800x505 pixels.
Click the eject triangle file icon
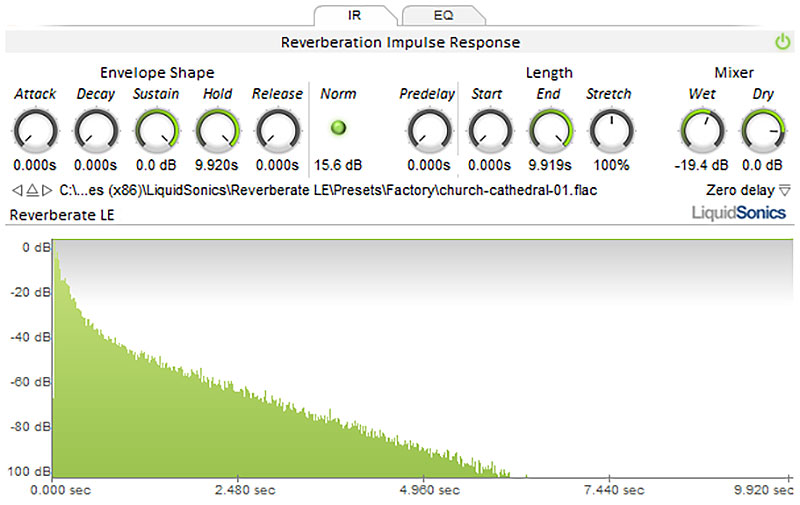tap(32, 190)
